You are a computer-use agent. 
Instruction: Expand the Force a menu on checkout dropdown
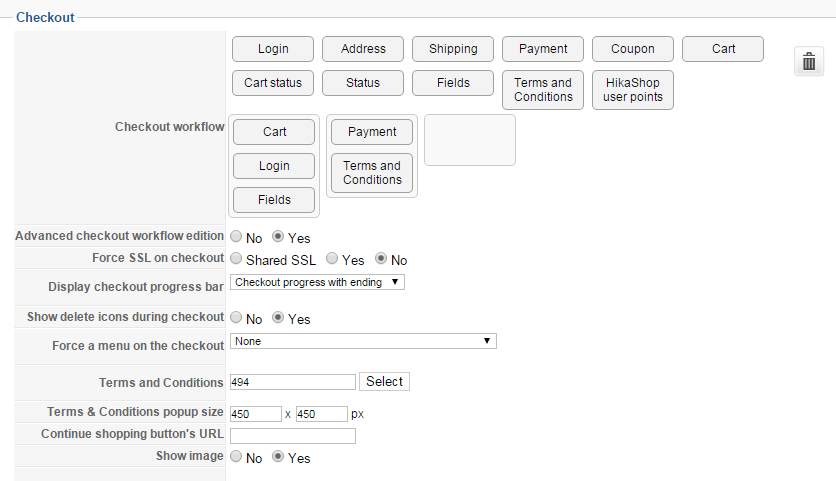coord(363,341)
